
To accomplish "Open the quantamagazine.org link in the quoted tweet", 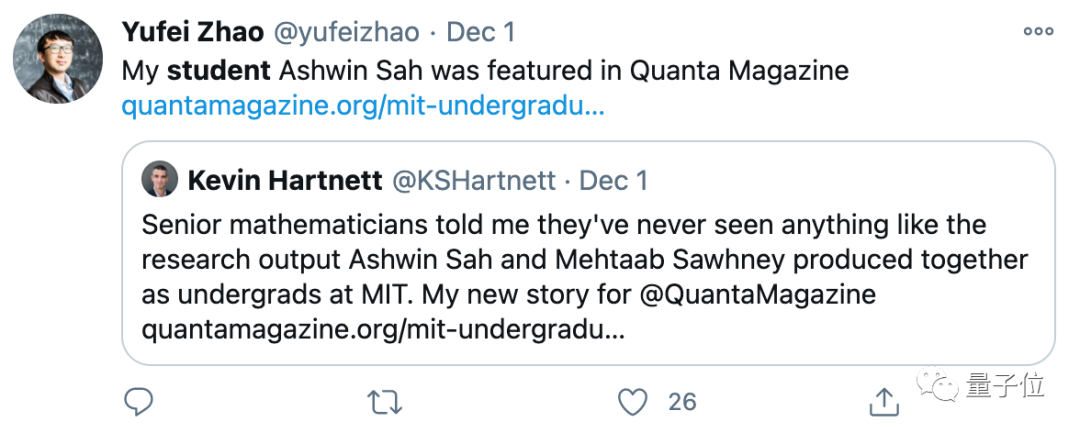I will point(383,330).
